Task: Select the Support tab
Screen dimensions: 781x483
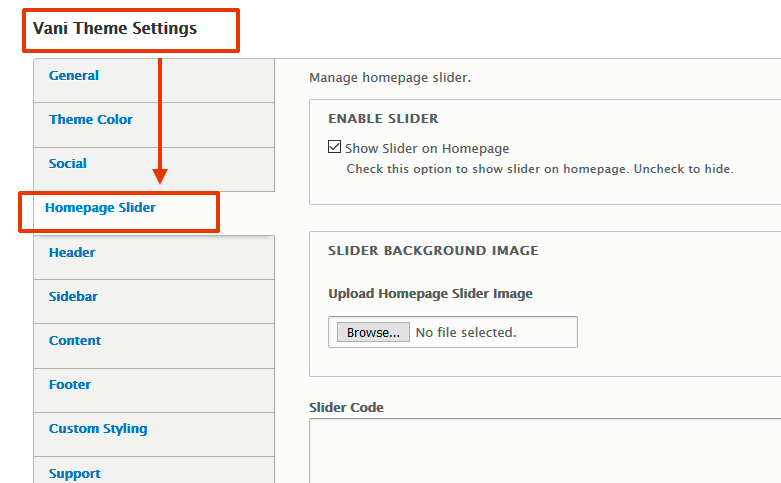Action: click(x=75, y=473)
